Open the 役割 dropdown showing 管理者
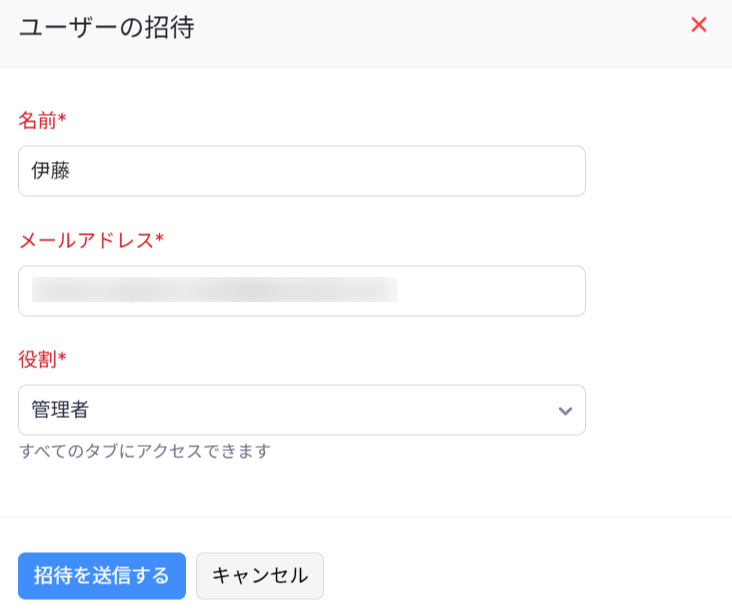 [x=301, y=410]
